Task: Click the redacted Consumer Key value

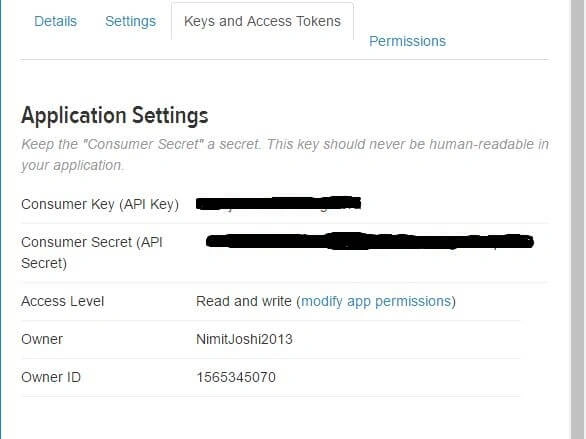Action: tap(278, 204)
